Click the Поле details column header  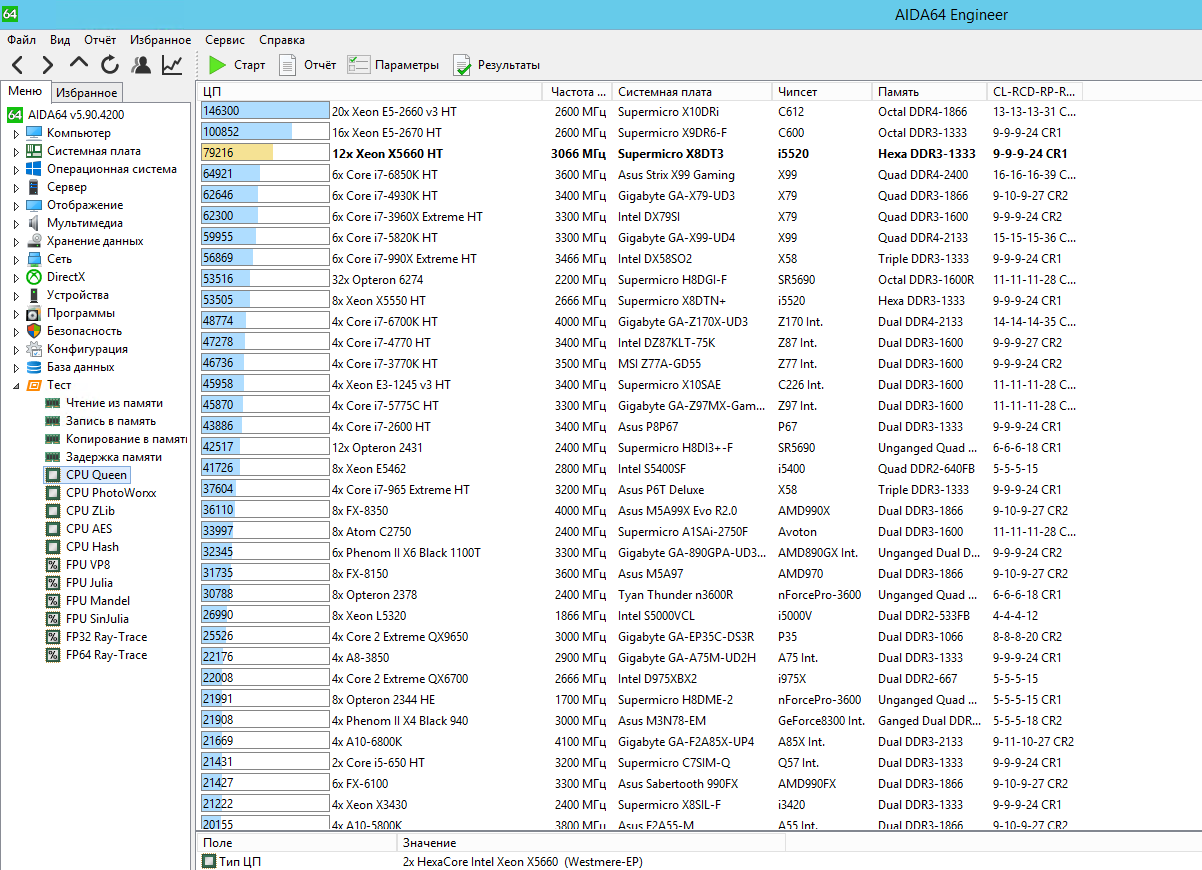pos(297,843)
